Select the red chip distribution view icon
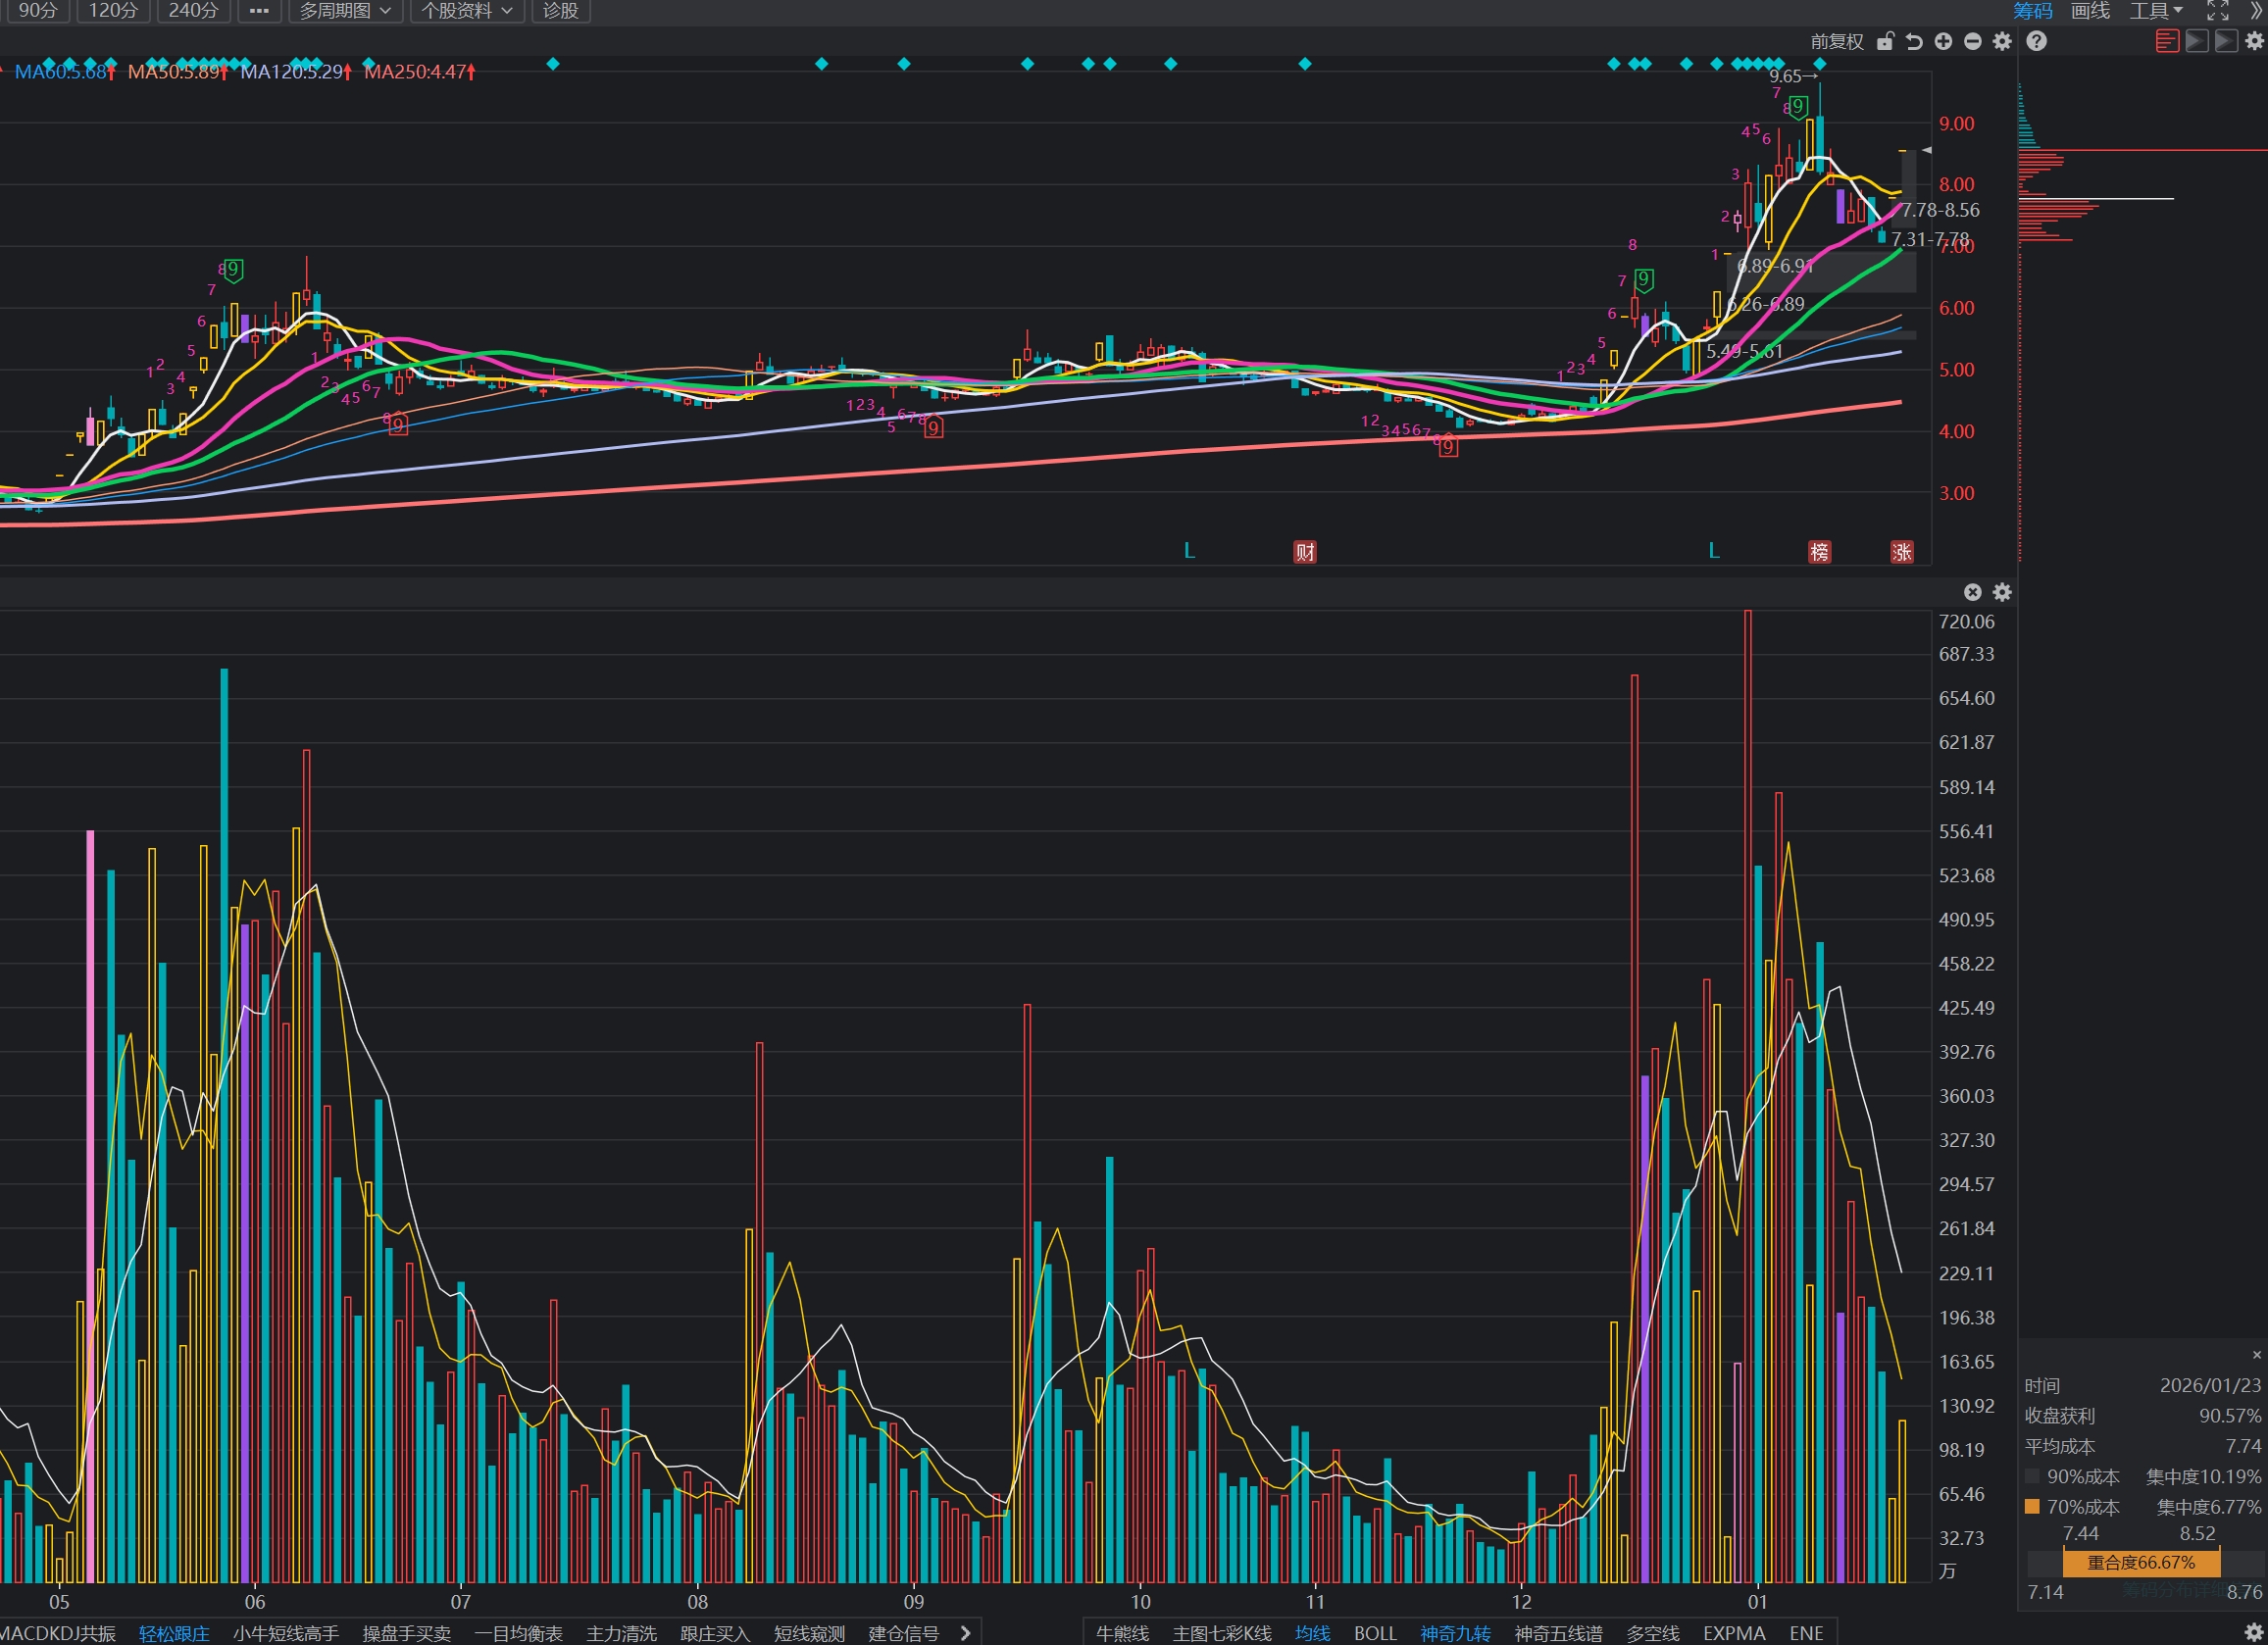2268x1645 pixels. (2167, 41)
